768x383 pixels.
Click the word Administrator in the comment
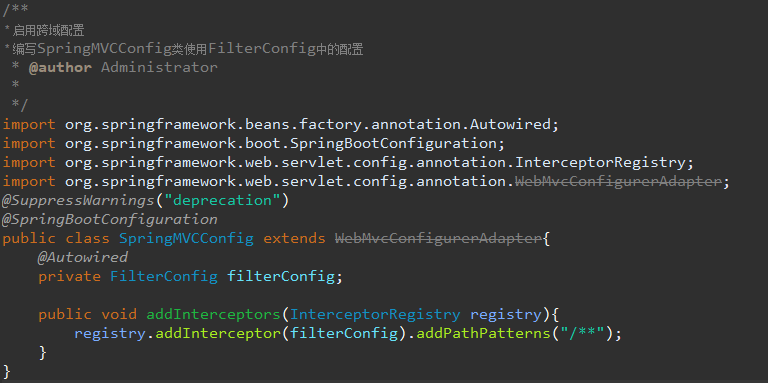(x=159, y=68)
